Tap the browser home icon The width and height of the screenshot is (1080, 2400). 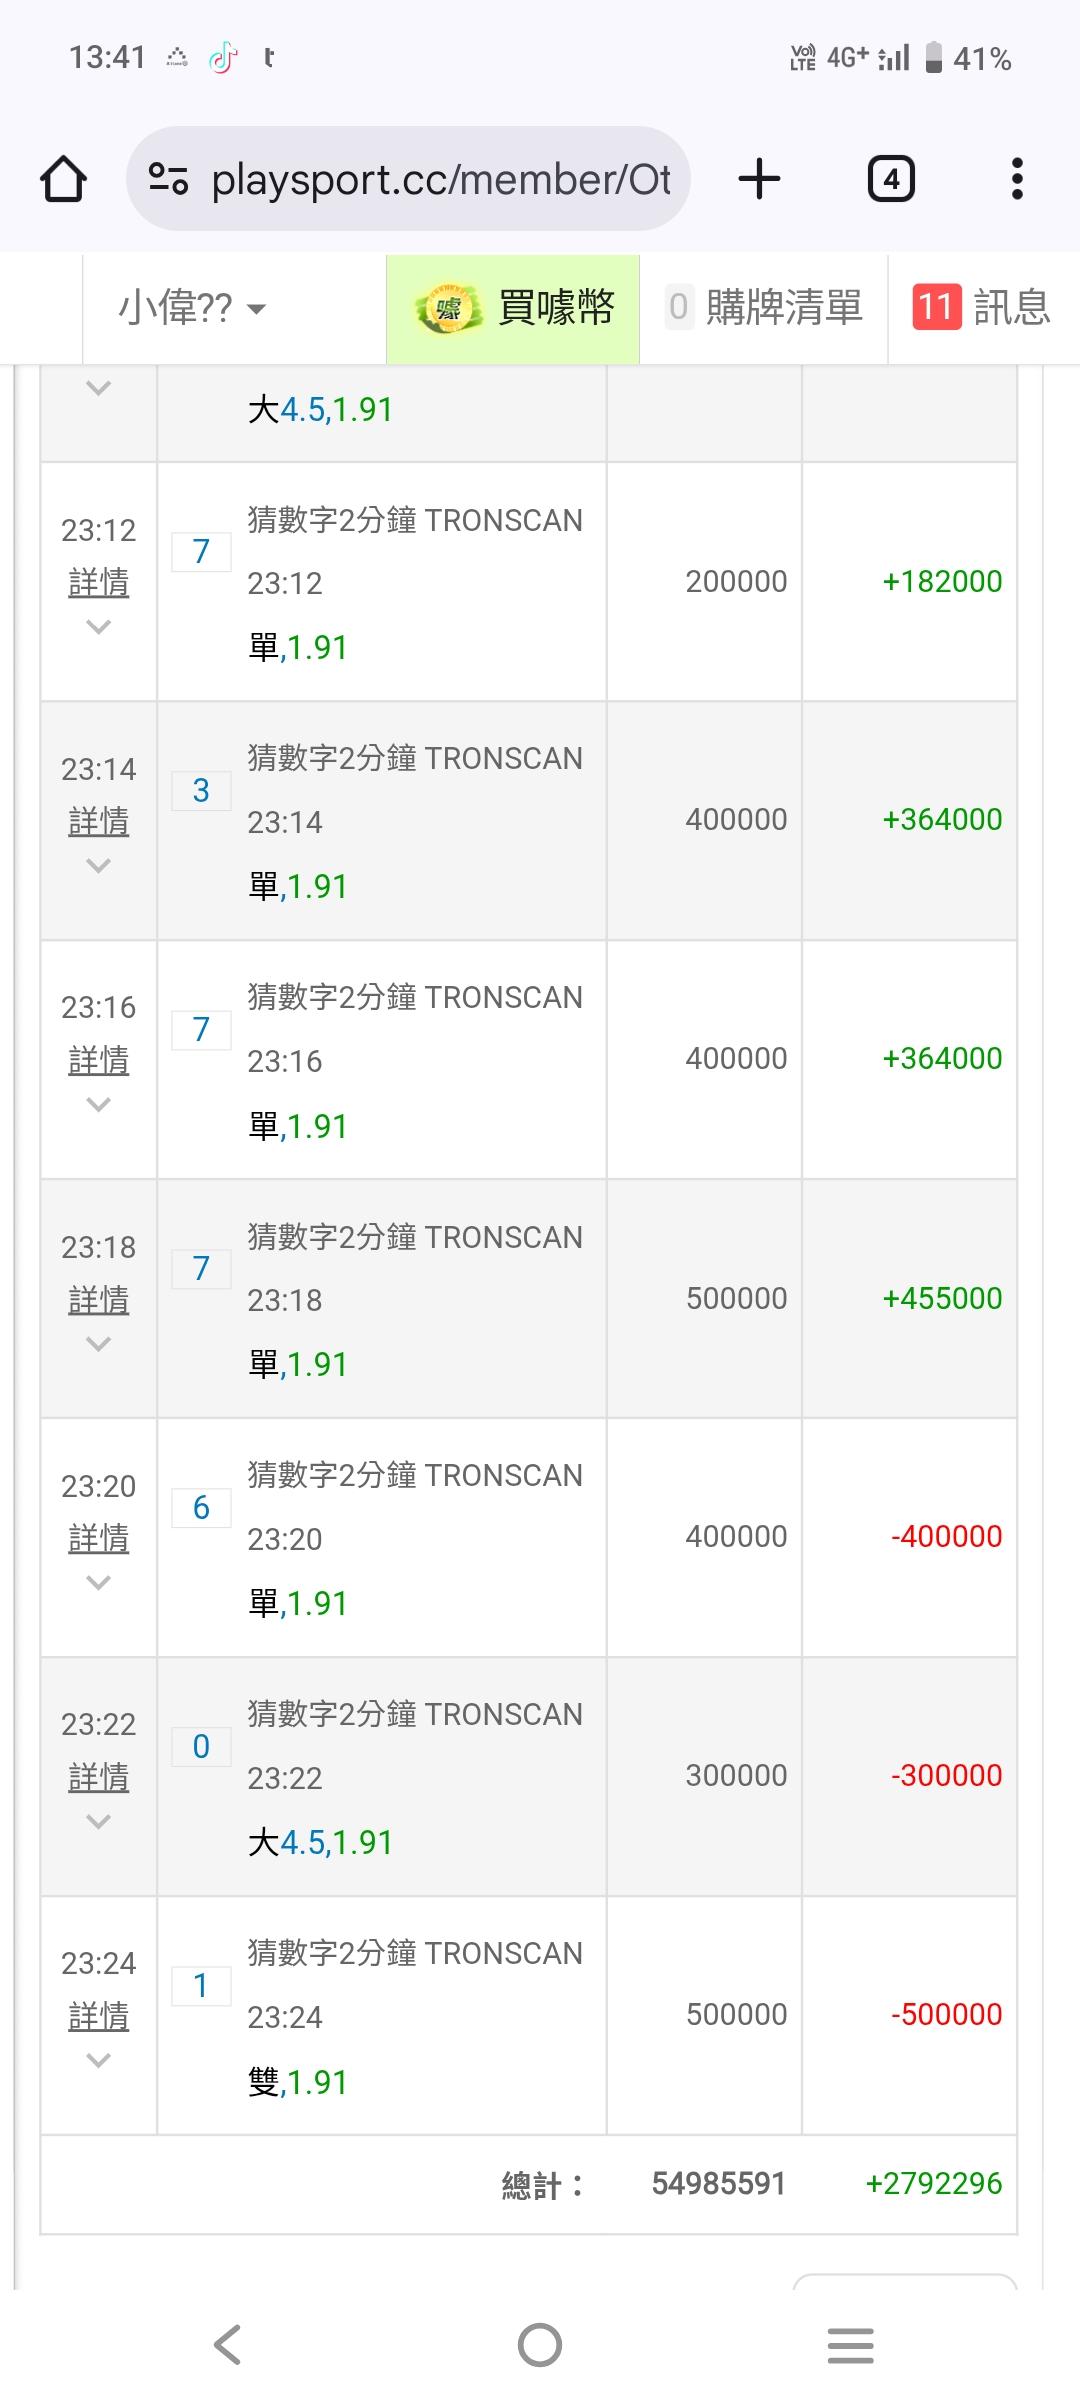click(63, 180)
